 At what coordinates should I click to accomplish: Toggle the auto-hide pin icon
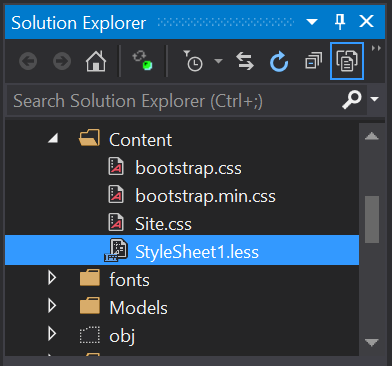pos(340,22)
